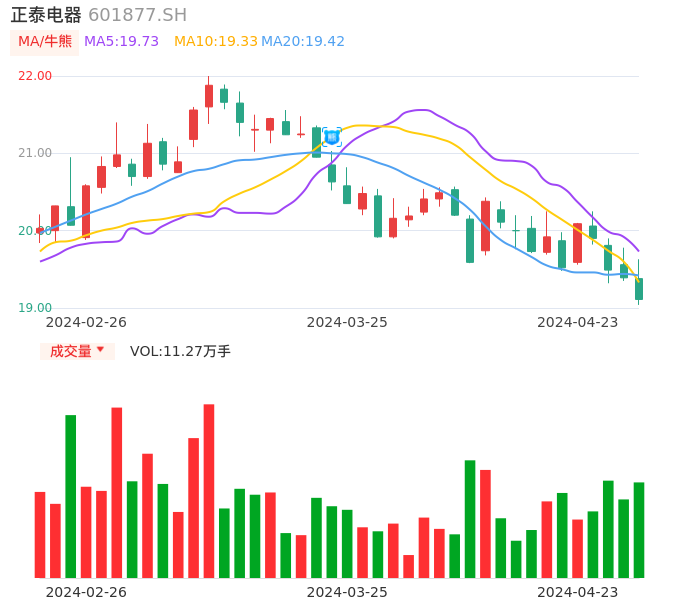Click the 601877.SH ticker code
The height and width of the screenshot is (606, 686).
137,15
